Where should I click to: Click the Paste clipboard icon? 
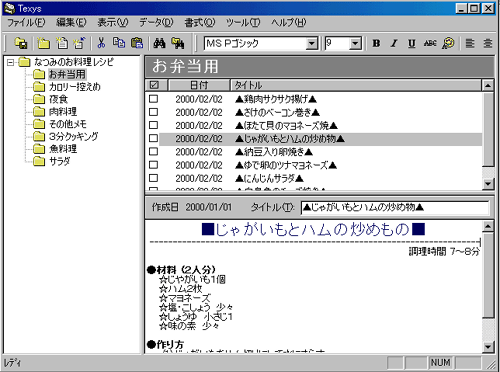tap(137, 43)
